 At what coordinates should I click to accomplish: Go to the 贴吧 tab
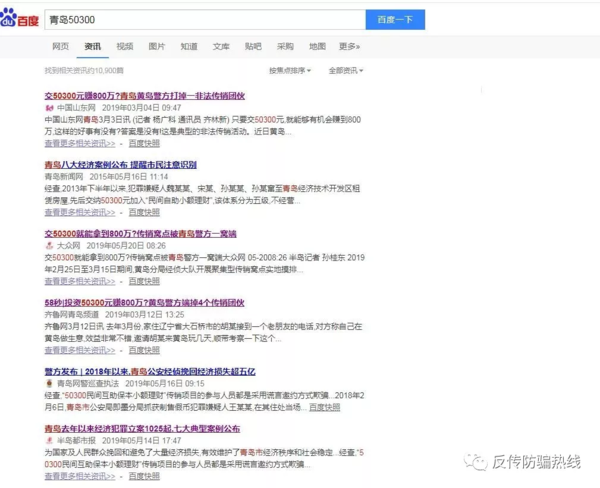(x=253, y=46)
